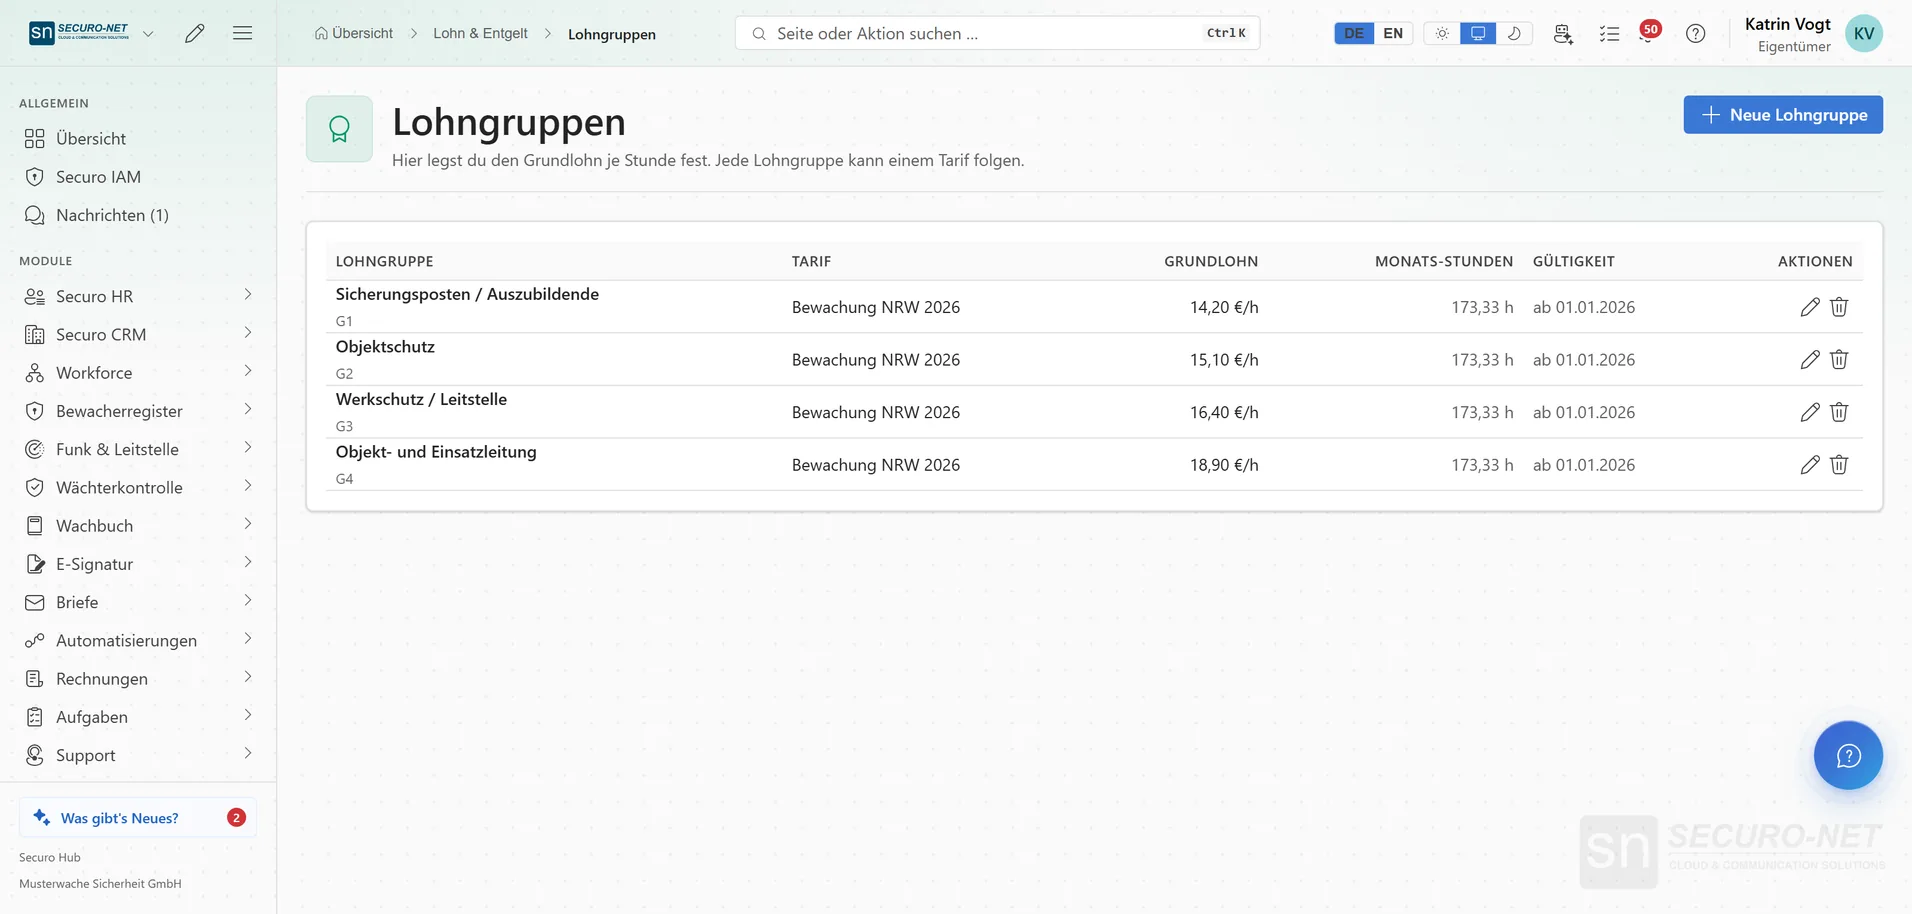This screenshot has height=914, width=1912.
Task: Delete the Objekt- und Einsatzleitung wage group
Action: (x=1839, y=465)
